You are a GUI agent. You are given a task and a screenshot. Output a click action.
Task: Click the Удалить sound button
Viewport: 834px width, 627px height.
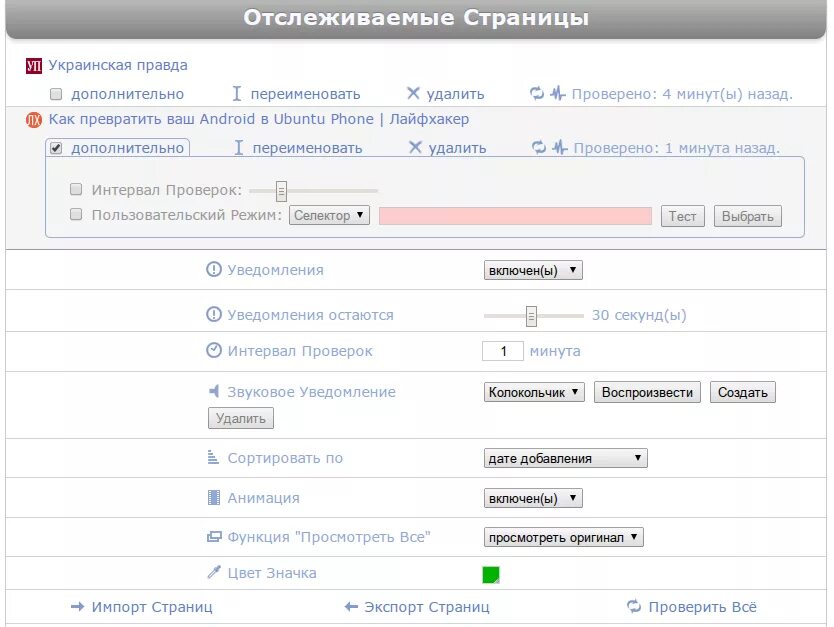pos(240,419)
